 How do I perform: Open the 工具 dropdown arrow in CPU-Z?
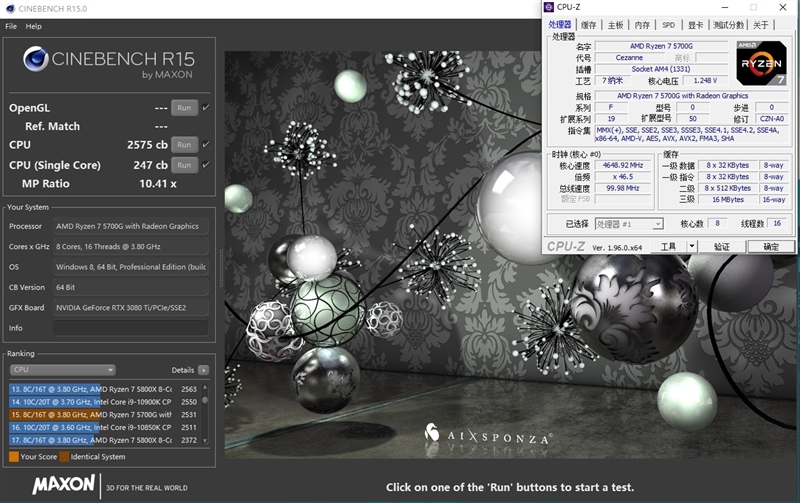point(692,246)
